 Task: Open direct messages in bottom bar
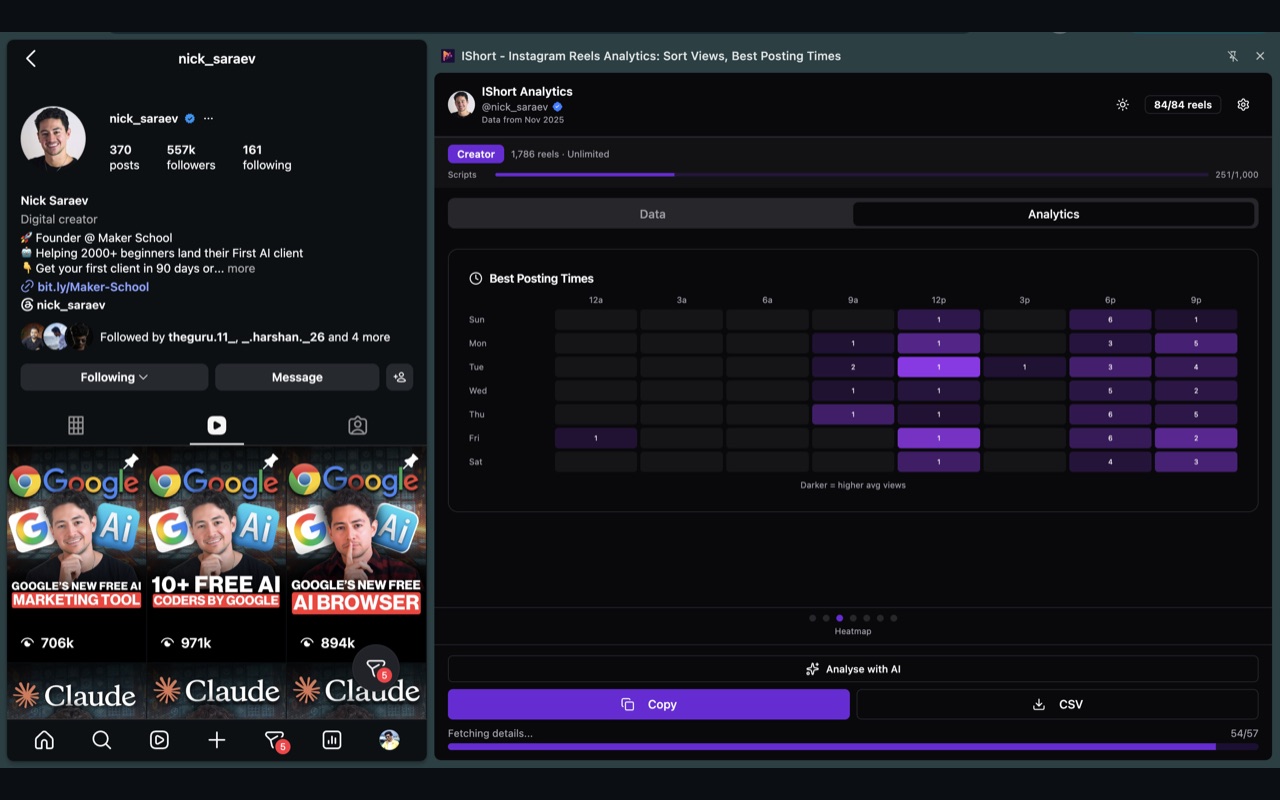tap(275, 741)
